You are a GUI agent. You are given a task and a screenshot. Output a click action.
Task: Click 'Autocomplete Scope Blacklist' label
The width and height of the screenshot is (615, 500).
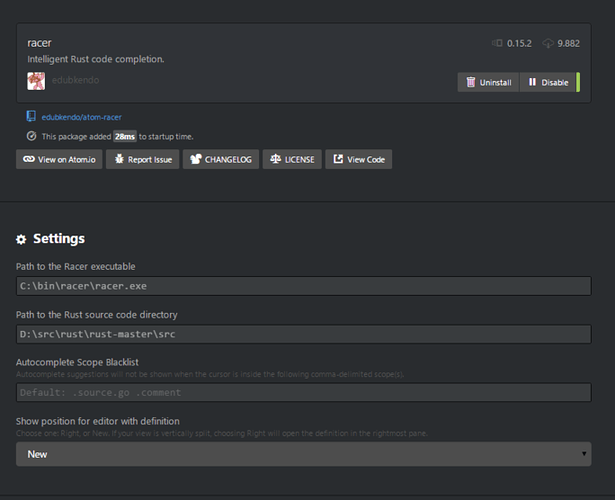coord(77,362)
